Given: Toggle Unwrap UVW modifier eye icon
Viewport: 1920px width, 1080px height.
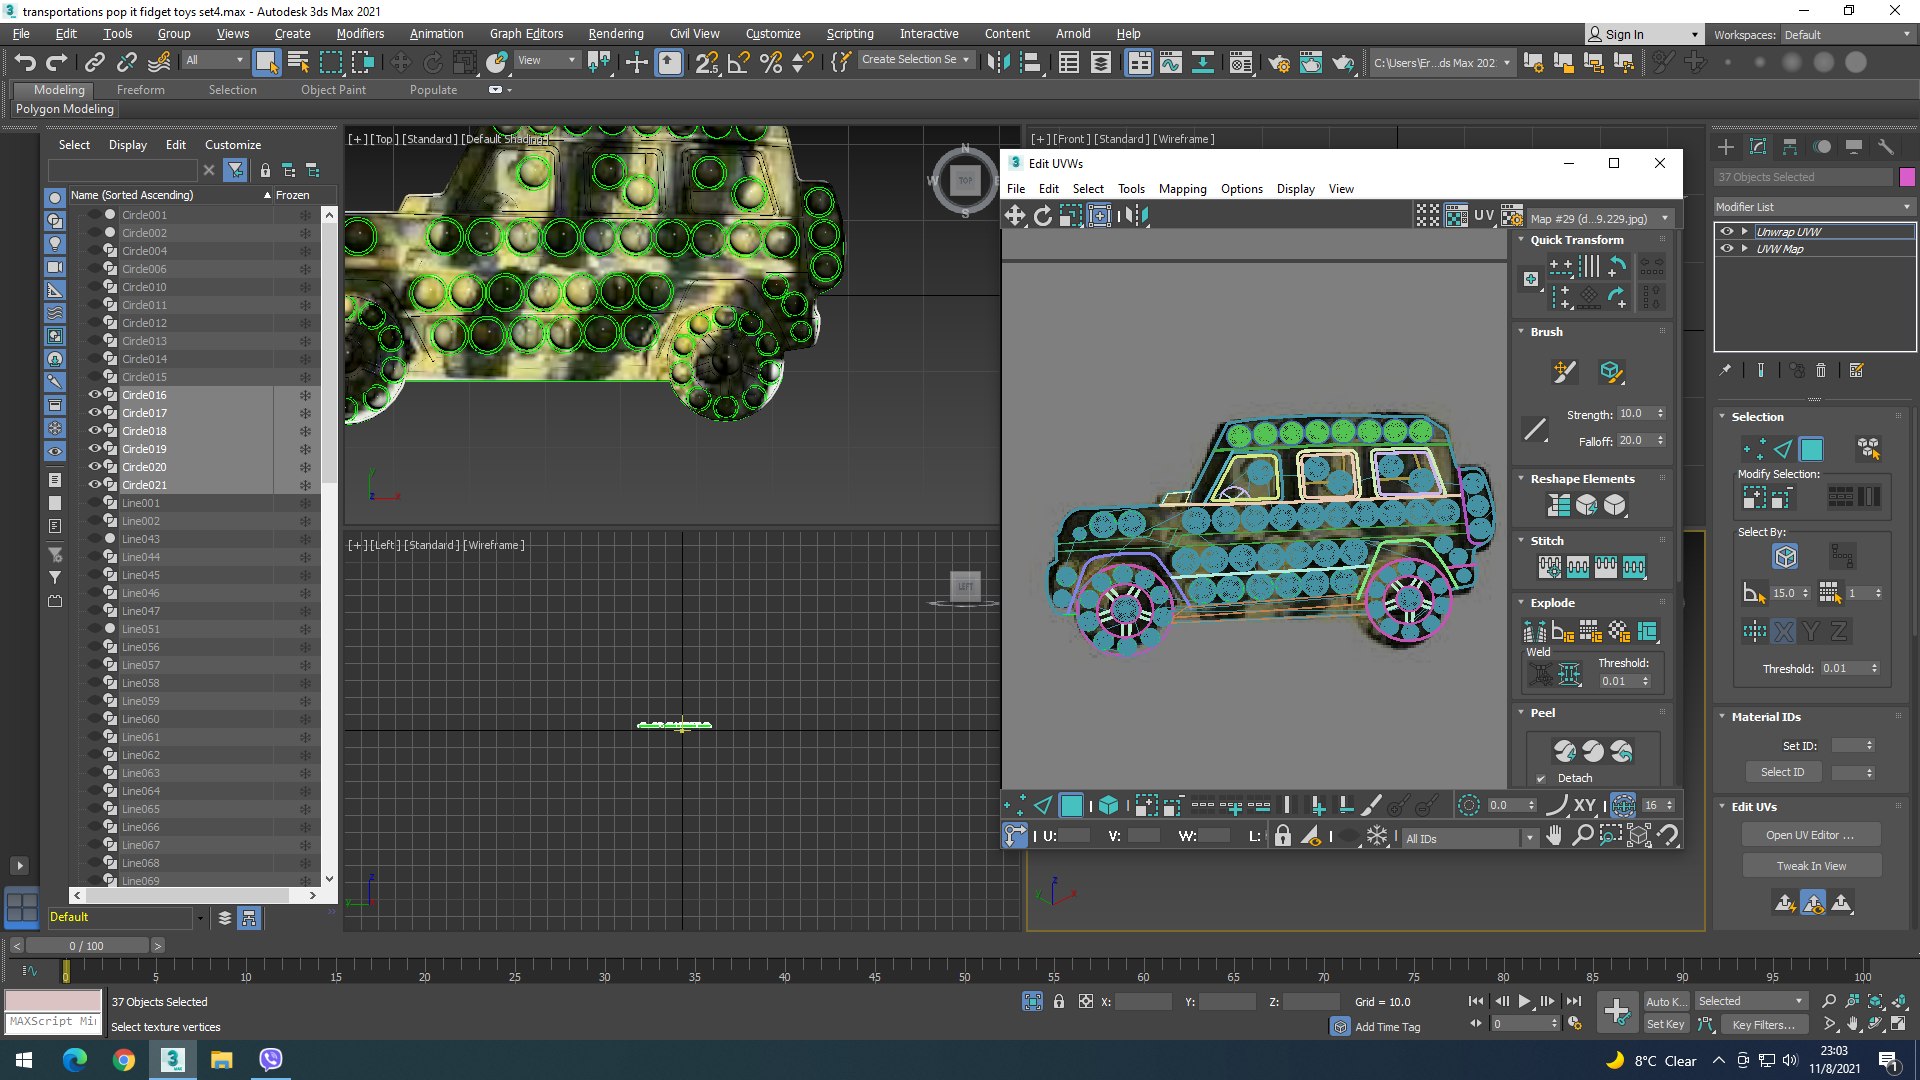Looking at the screenshot, I should point(1726,231).
